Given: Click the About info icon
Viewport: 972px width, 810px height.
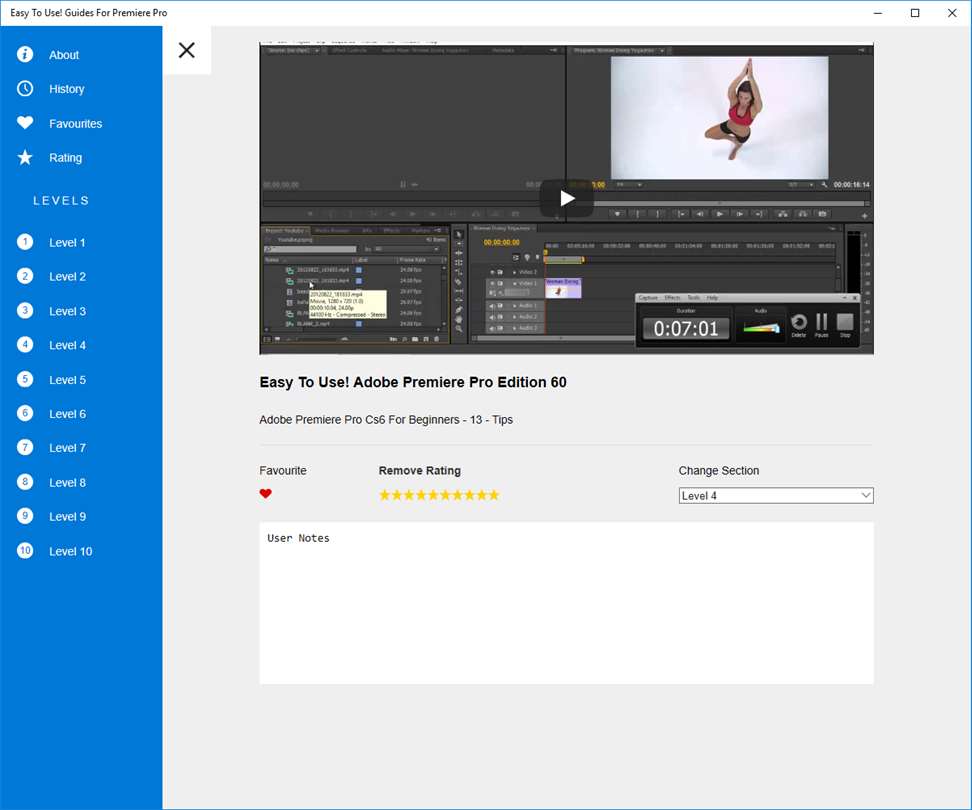Looking at the screenshot, I should coord(25,54).
